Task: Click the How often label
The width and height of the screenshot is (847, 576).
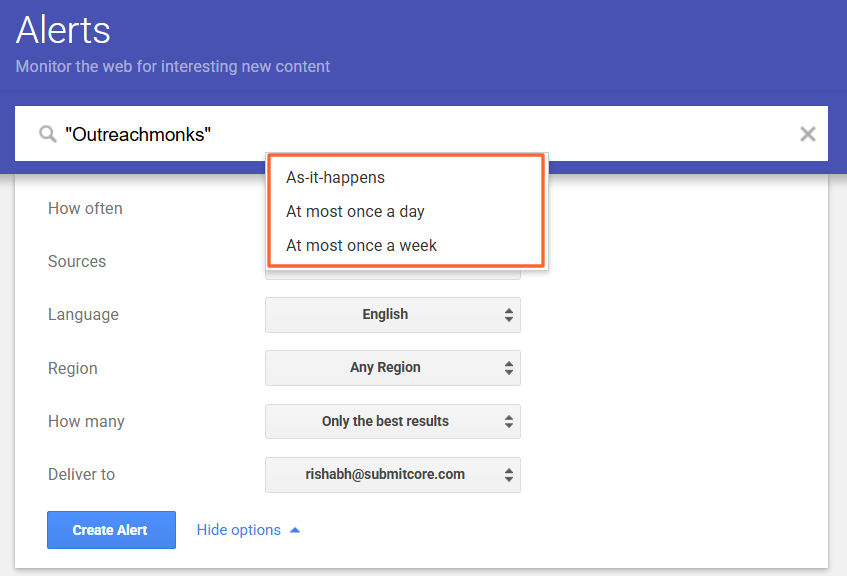Action: [x=85, y=208]
